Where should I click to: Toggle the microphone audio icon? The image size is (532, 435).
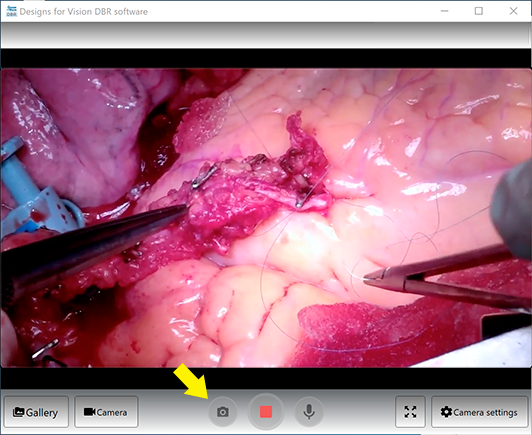[x=309, y=412]
